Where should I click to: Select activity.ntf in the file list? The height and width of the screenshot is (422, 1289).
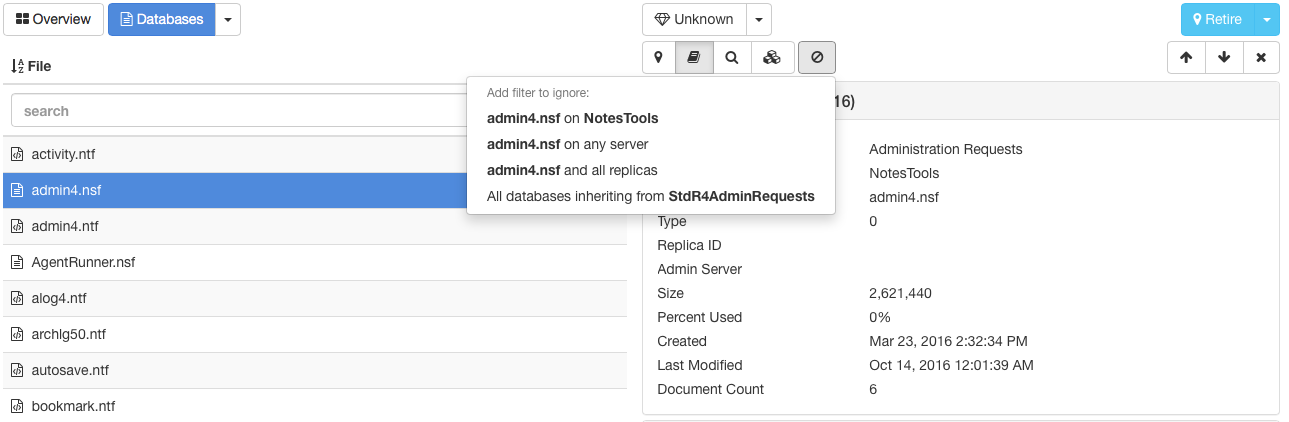tap(315, 154)
